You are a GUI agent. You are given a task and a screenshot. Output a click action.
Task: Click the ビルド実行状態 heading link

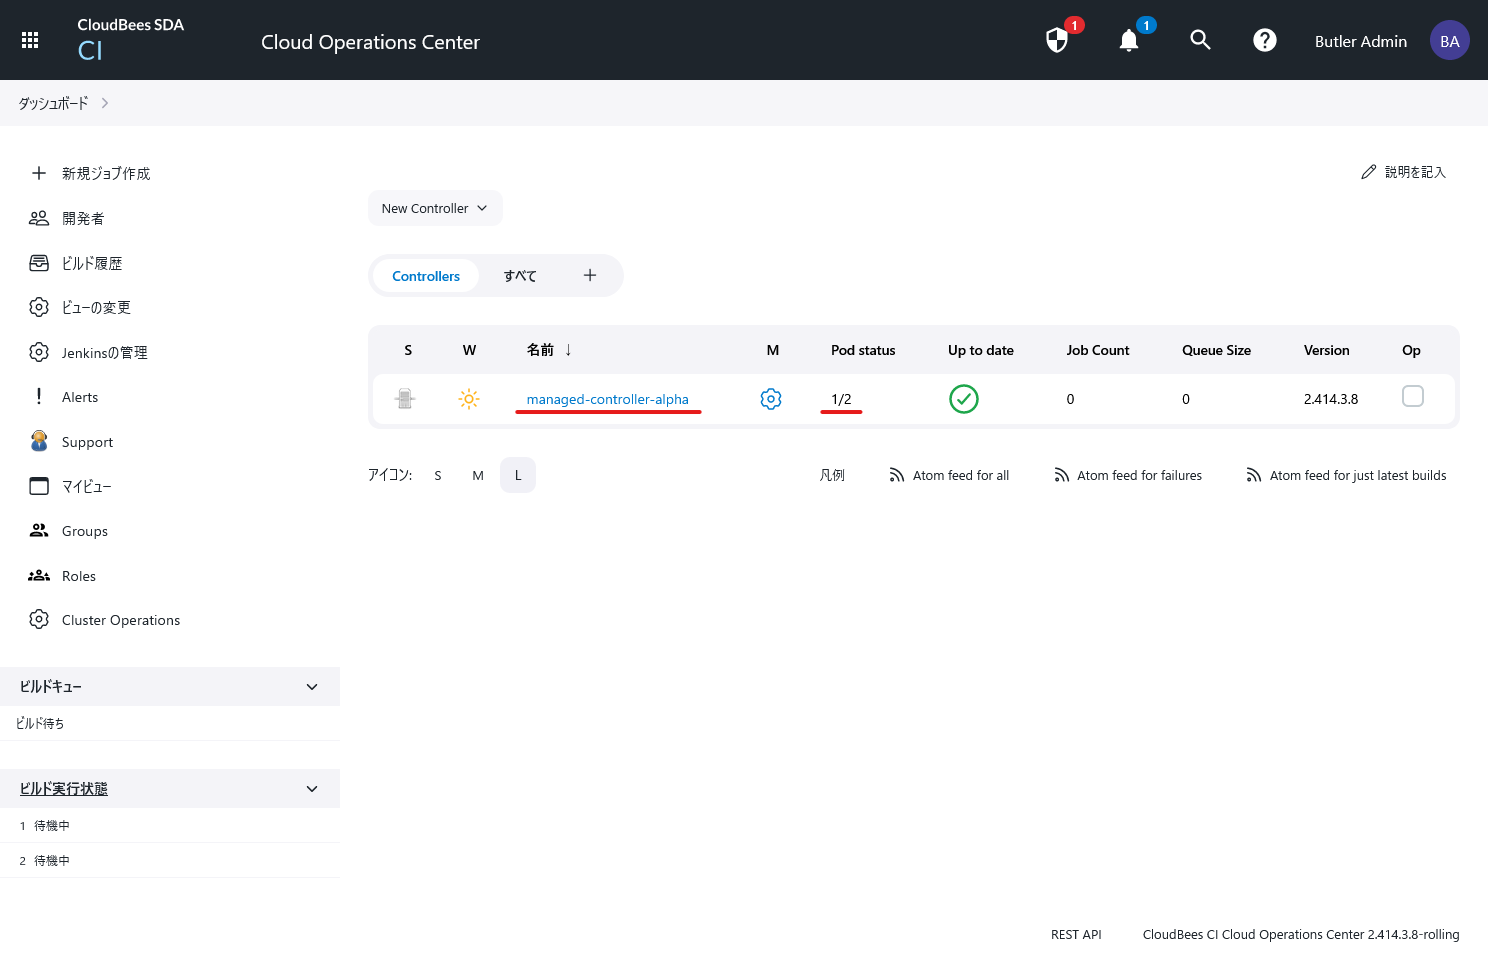click(x=64, y=789)
